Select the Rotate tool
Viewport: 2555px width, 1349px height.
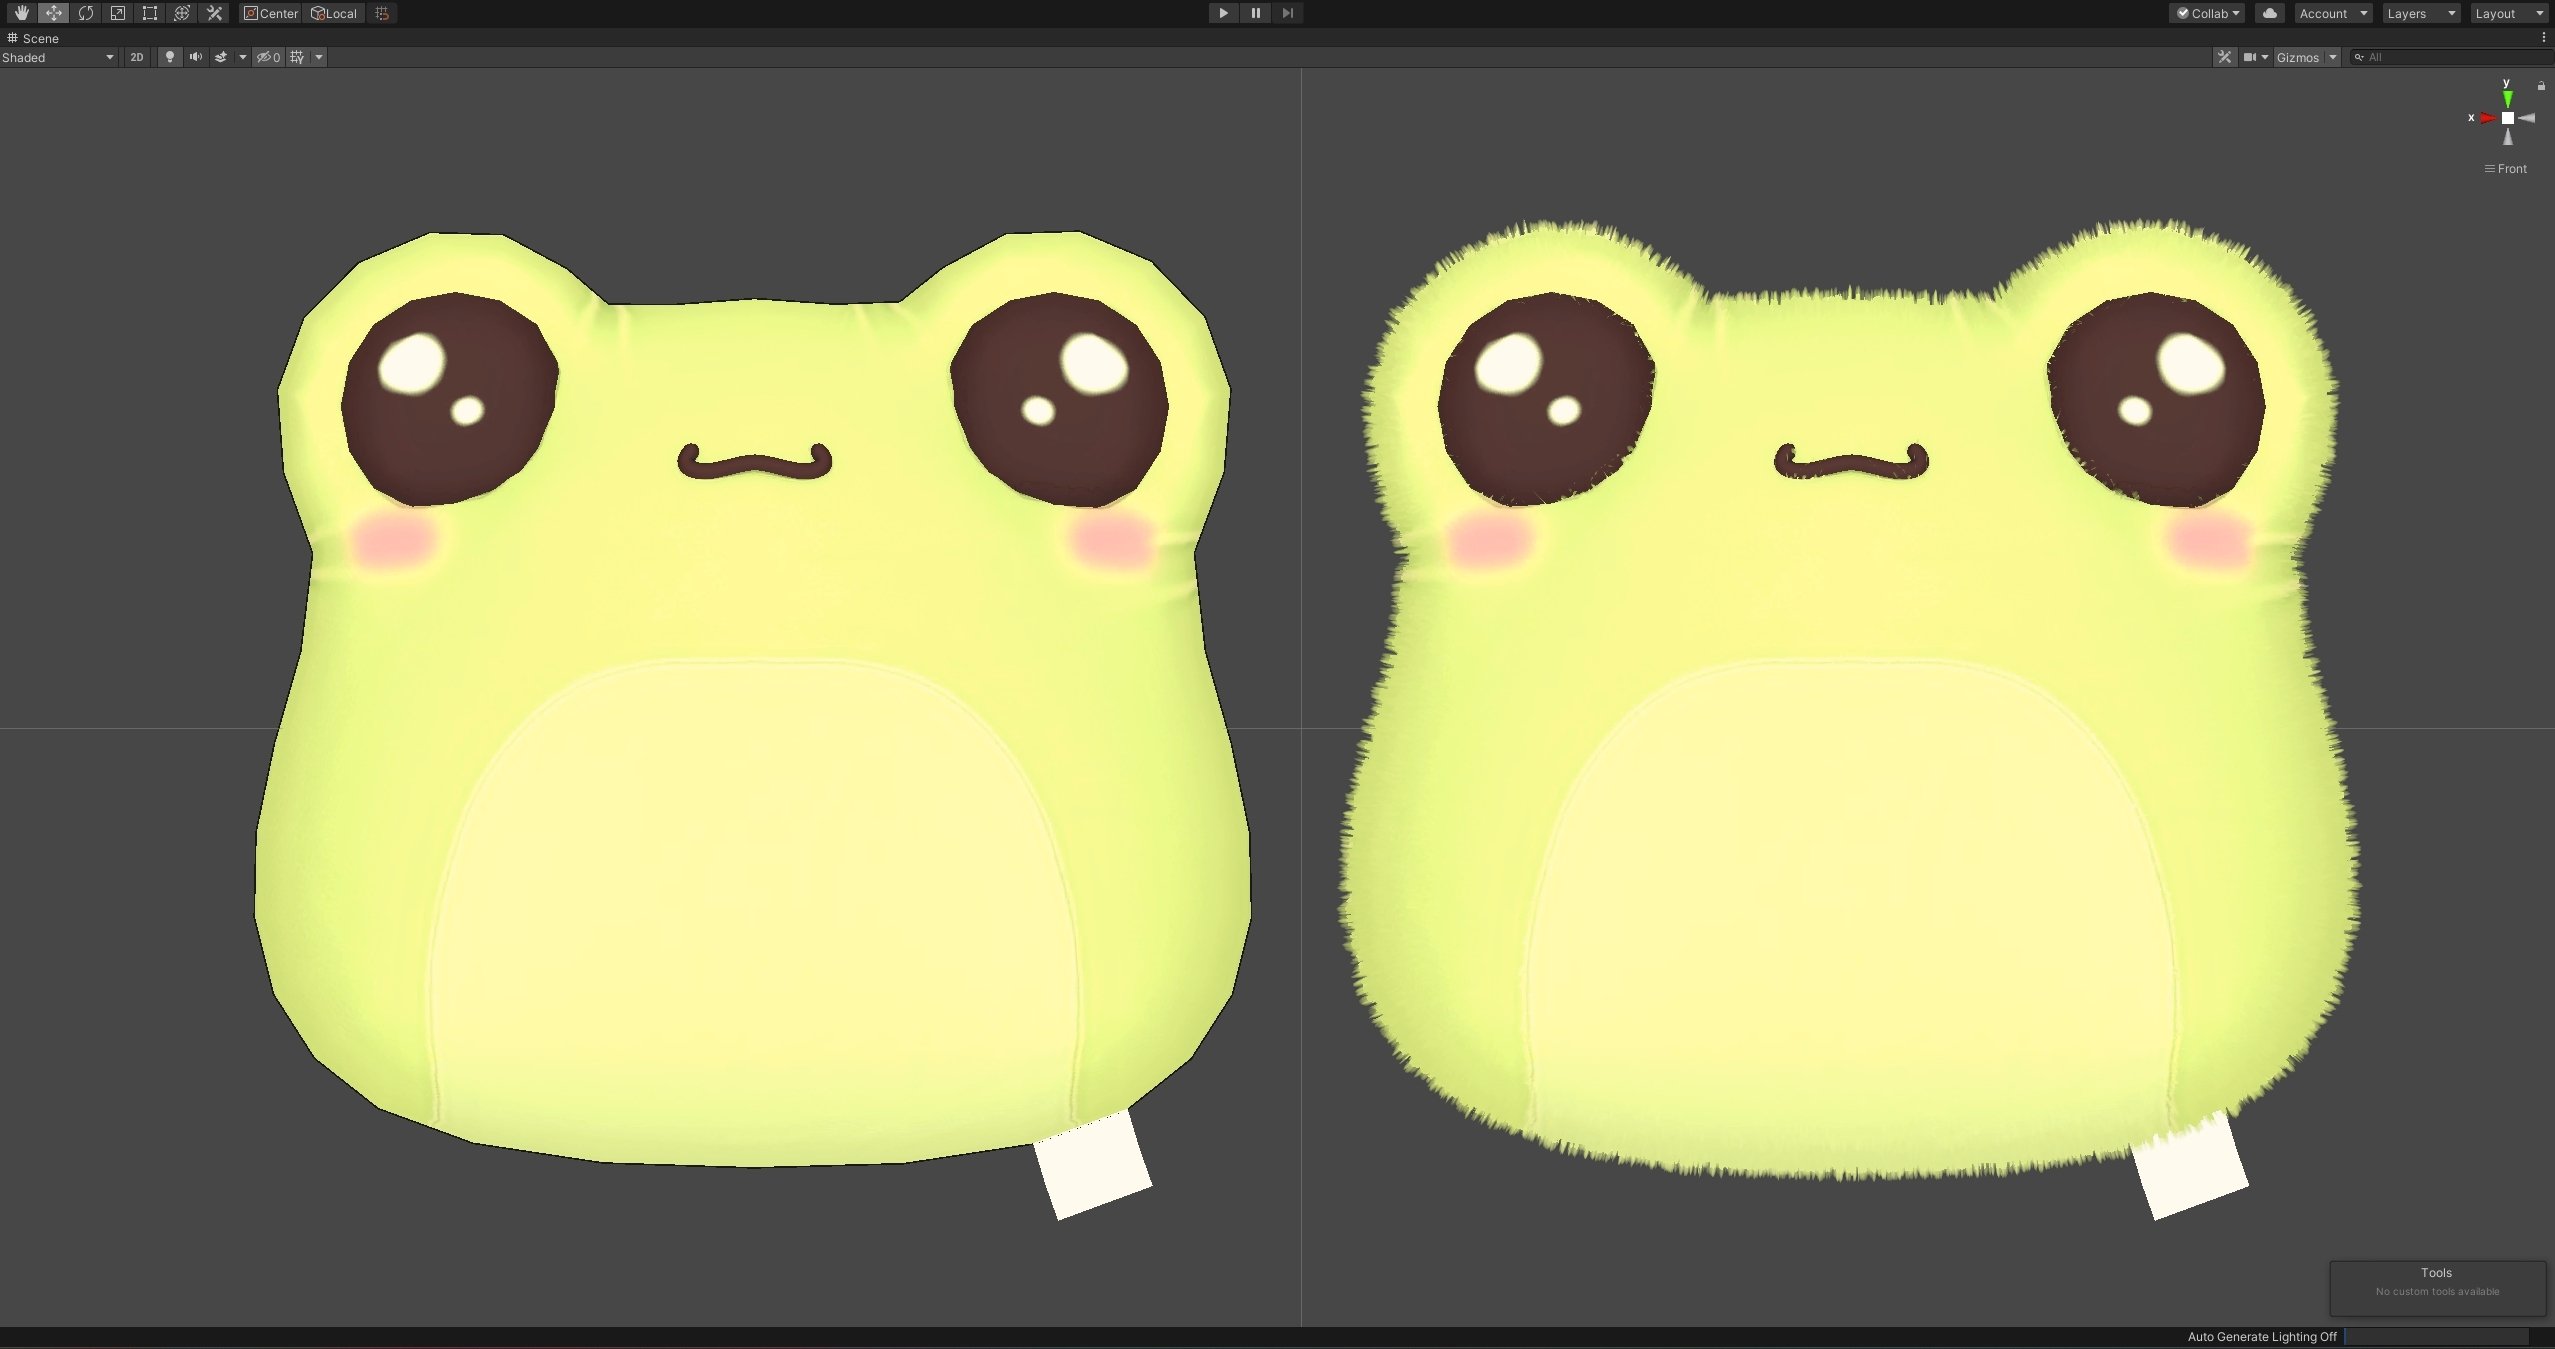86,13
